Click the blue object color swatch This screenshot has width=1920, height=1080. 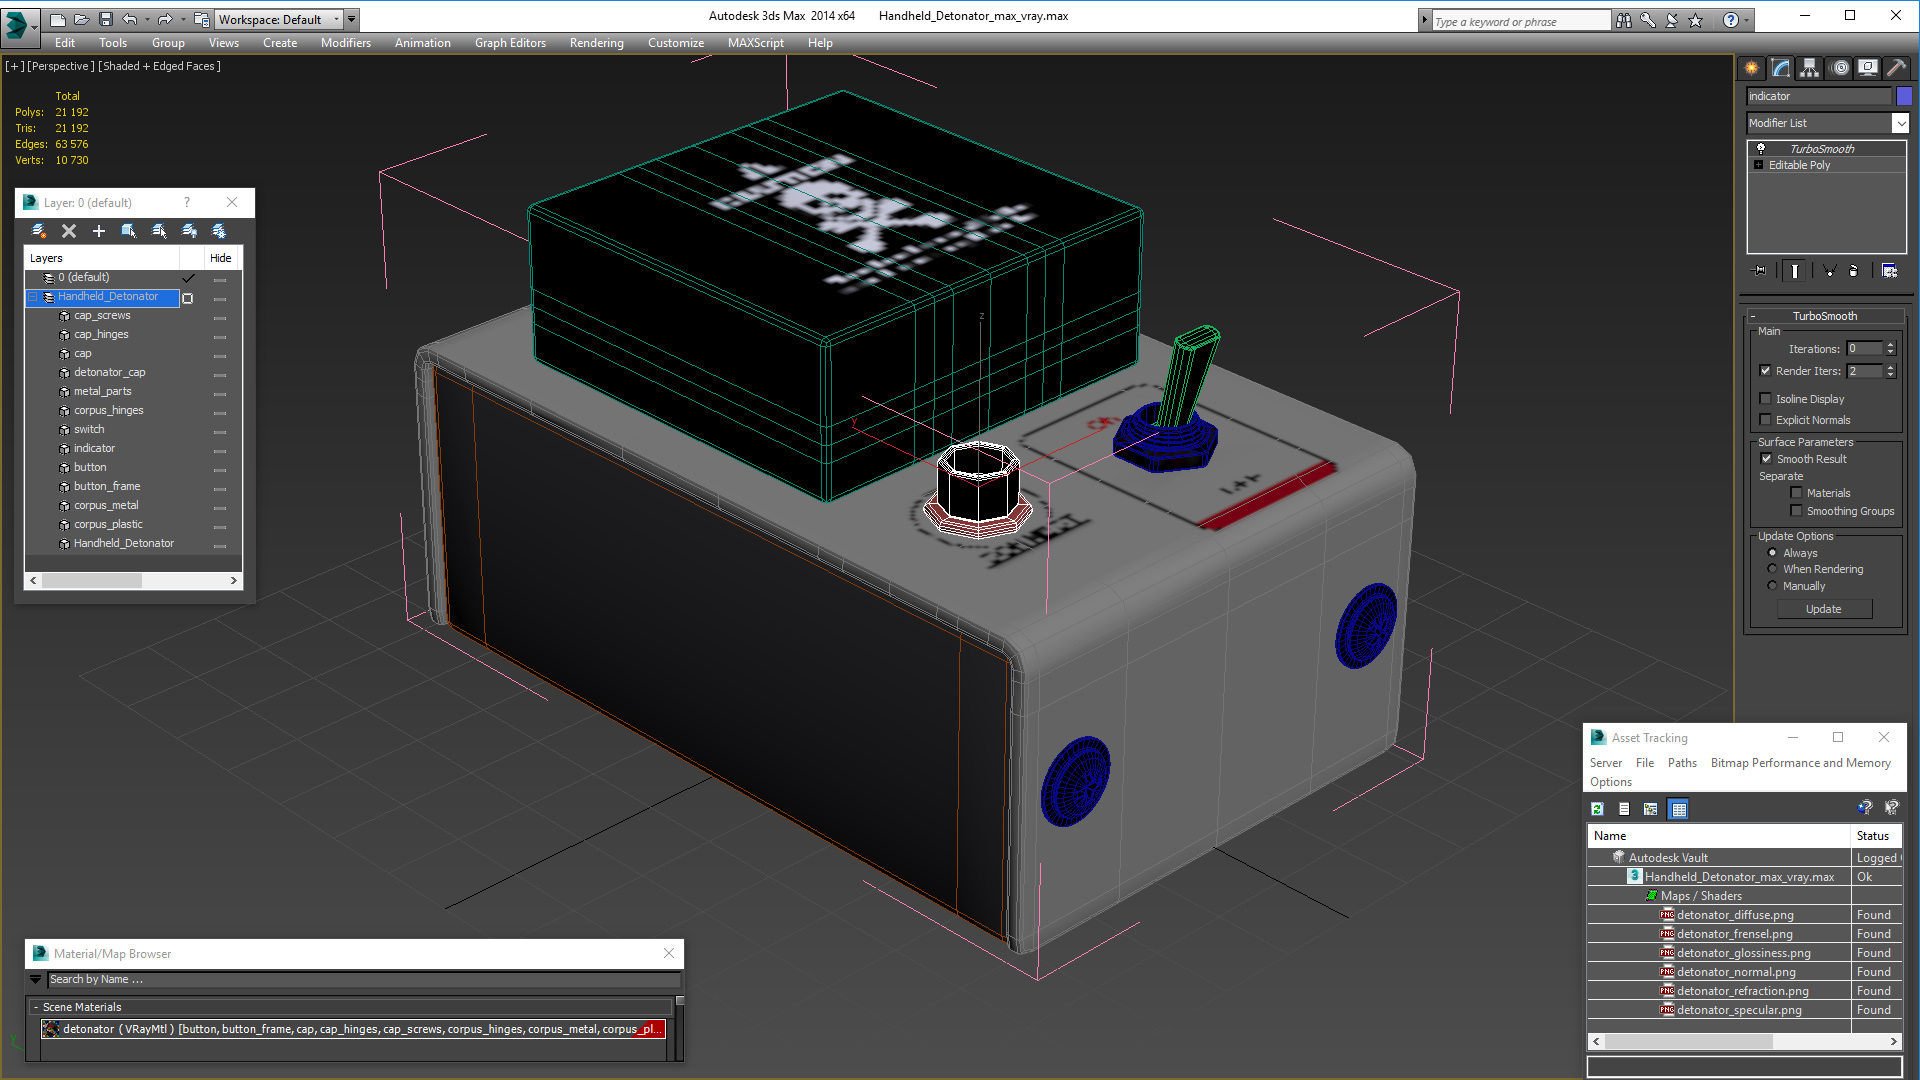tap(1904, 96)
